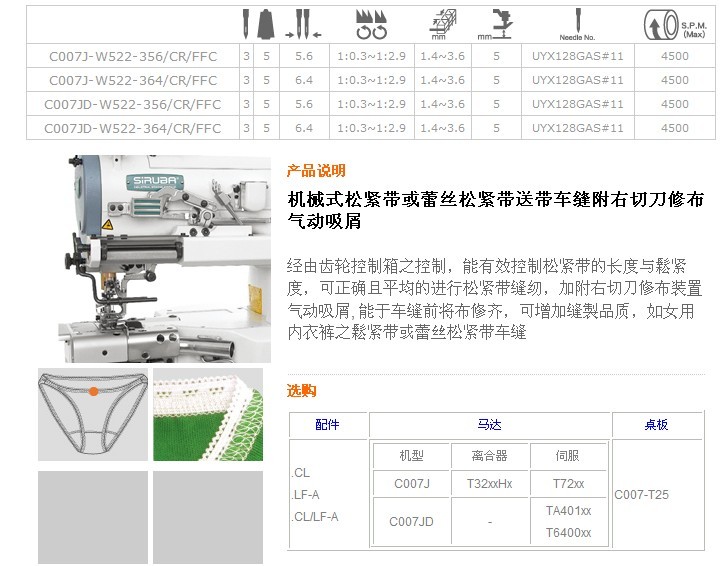Image resolution: width=720 pixels, height=566 pixels.
Task: Click the T32xxHx clutch motor cell
Action: click(x=489, y=484)
